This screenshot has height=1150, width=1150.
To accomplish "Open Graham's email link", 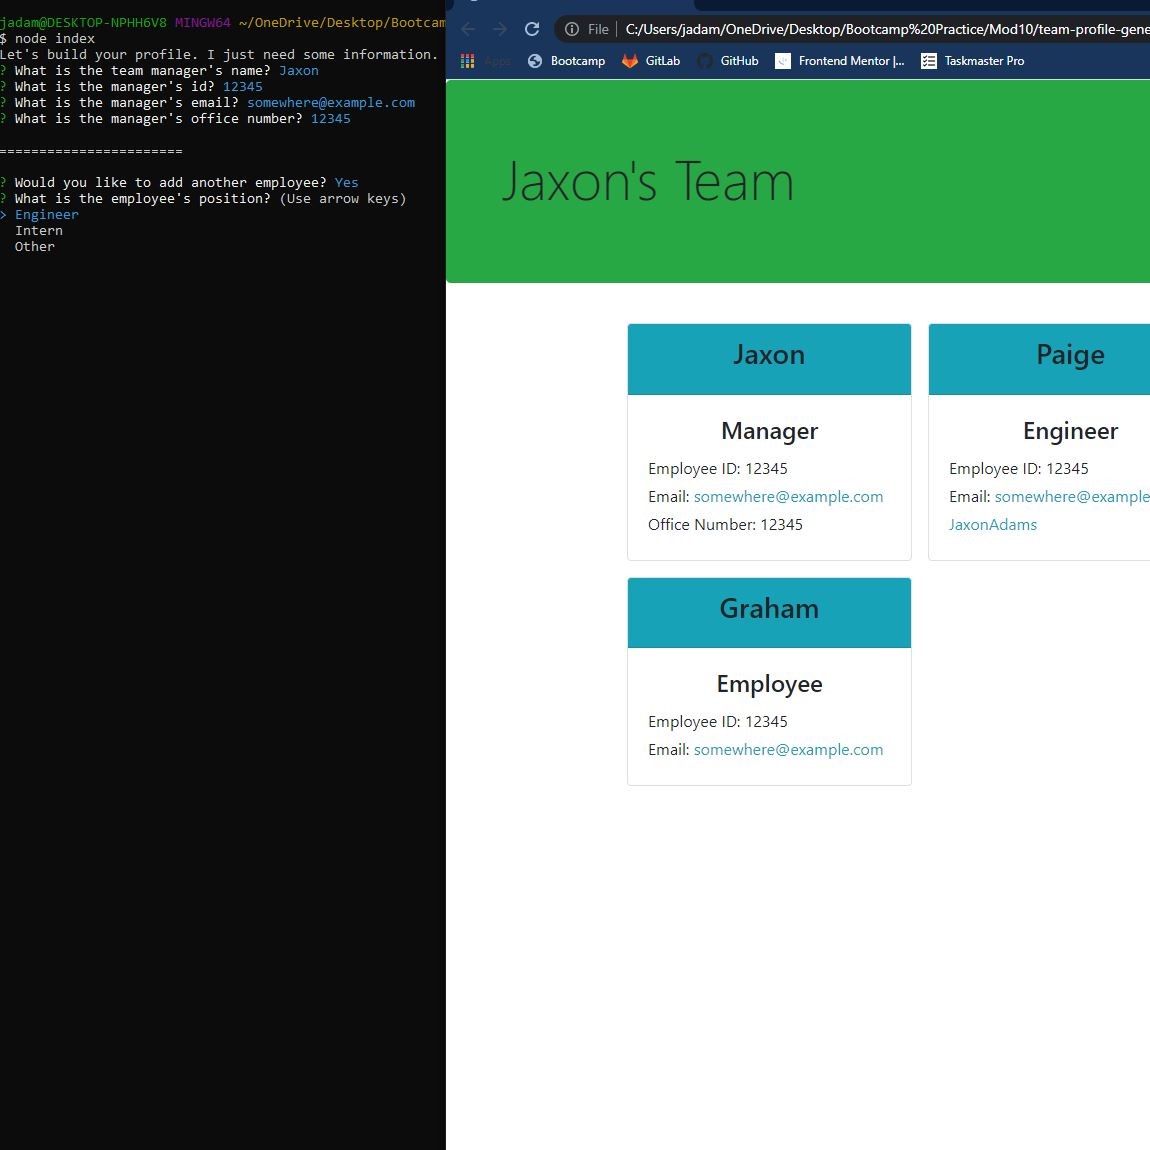I will coord(788,749).
